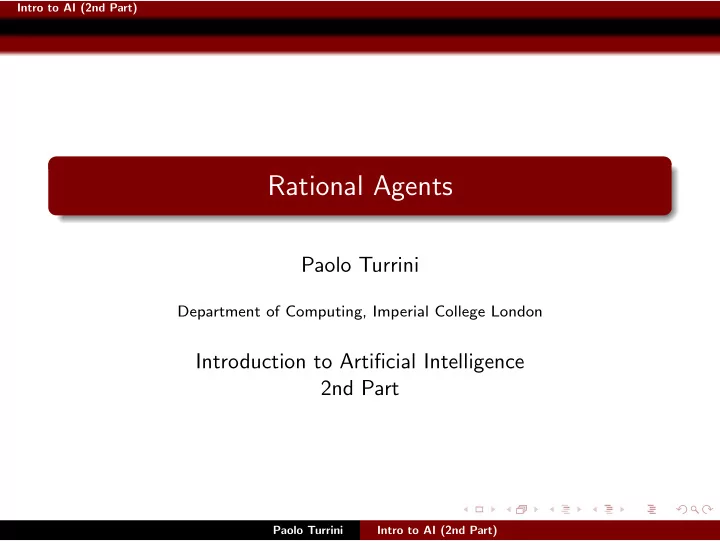Click the 'Rational Agents' title block
Viewport: 720px width, 541px height.
point(360,186)
